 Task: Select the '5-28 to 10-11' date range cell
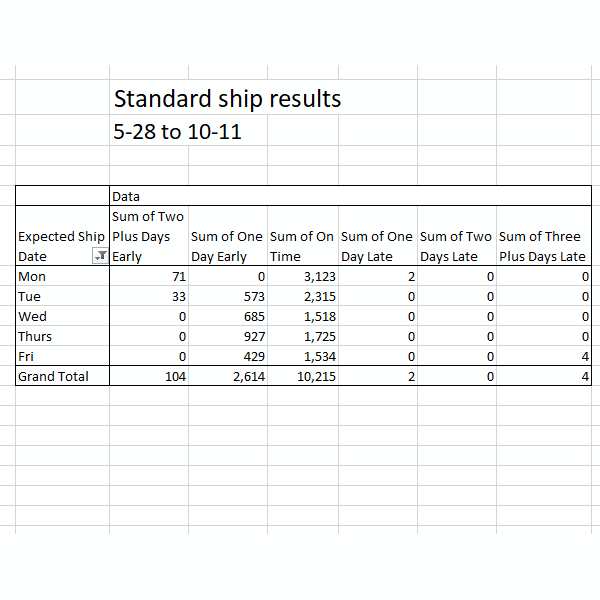[177, 132]
